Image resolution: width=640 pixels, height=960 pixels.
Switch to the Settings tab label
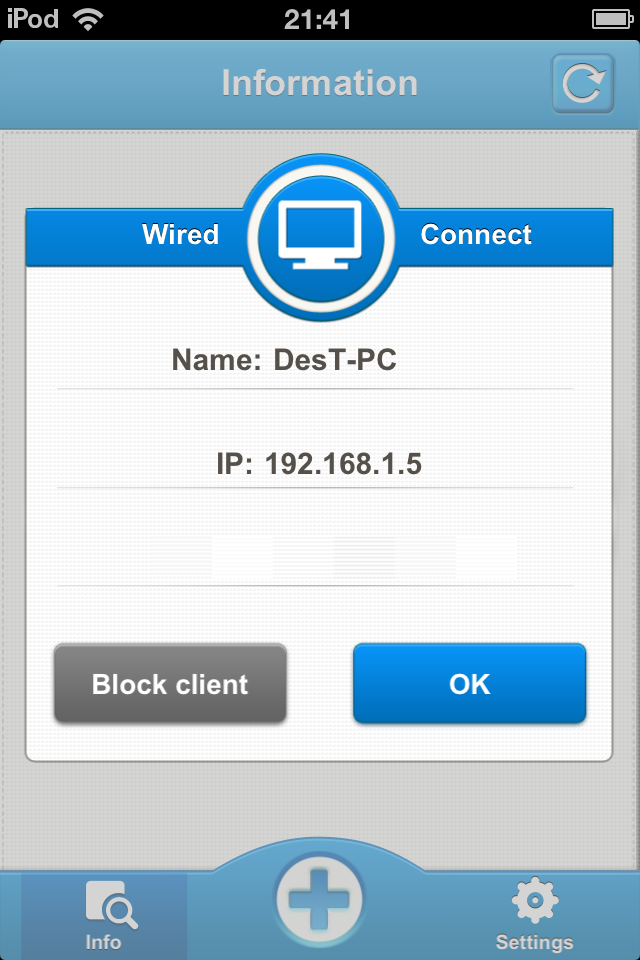pos(534,942)
